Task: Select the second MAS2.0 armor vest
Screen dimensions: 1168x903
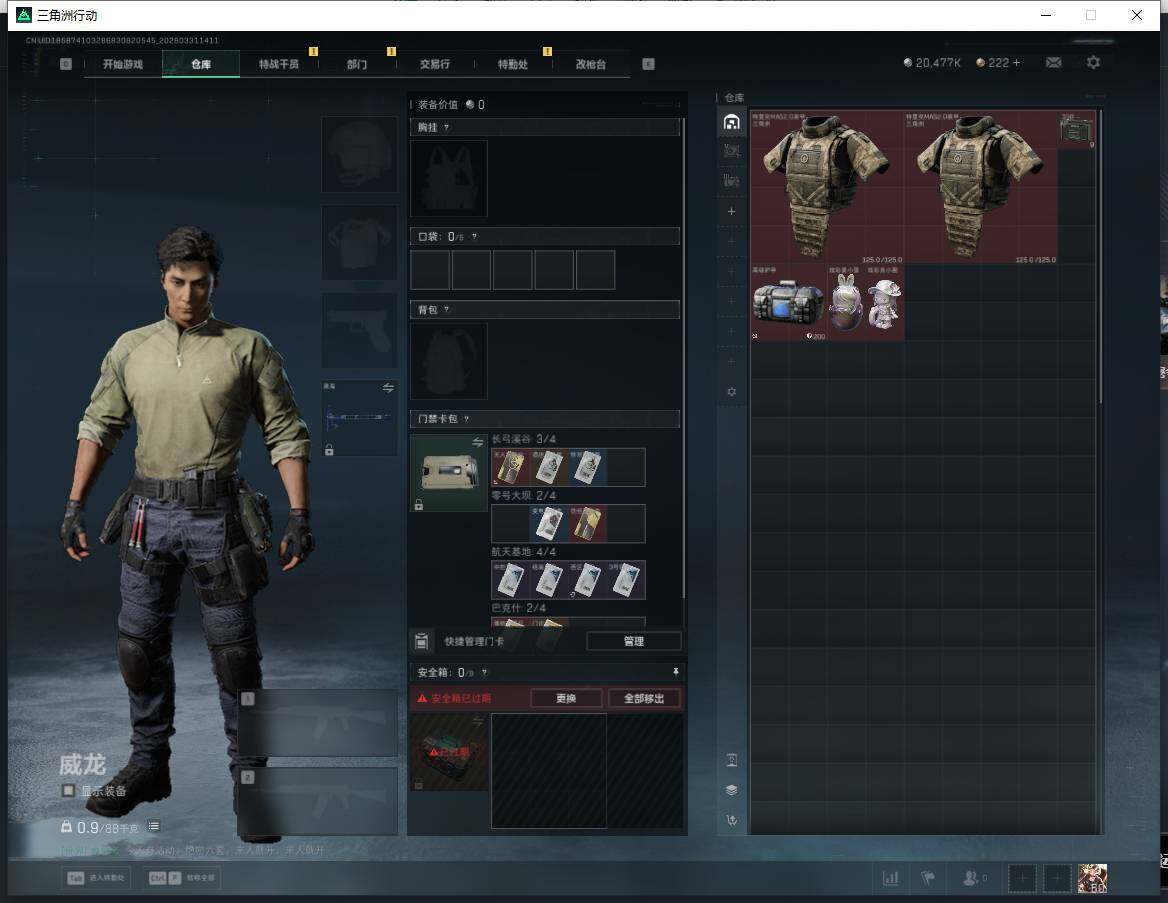Action: click(980, 188)
